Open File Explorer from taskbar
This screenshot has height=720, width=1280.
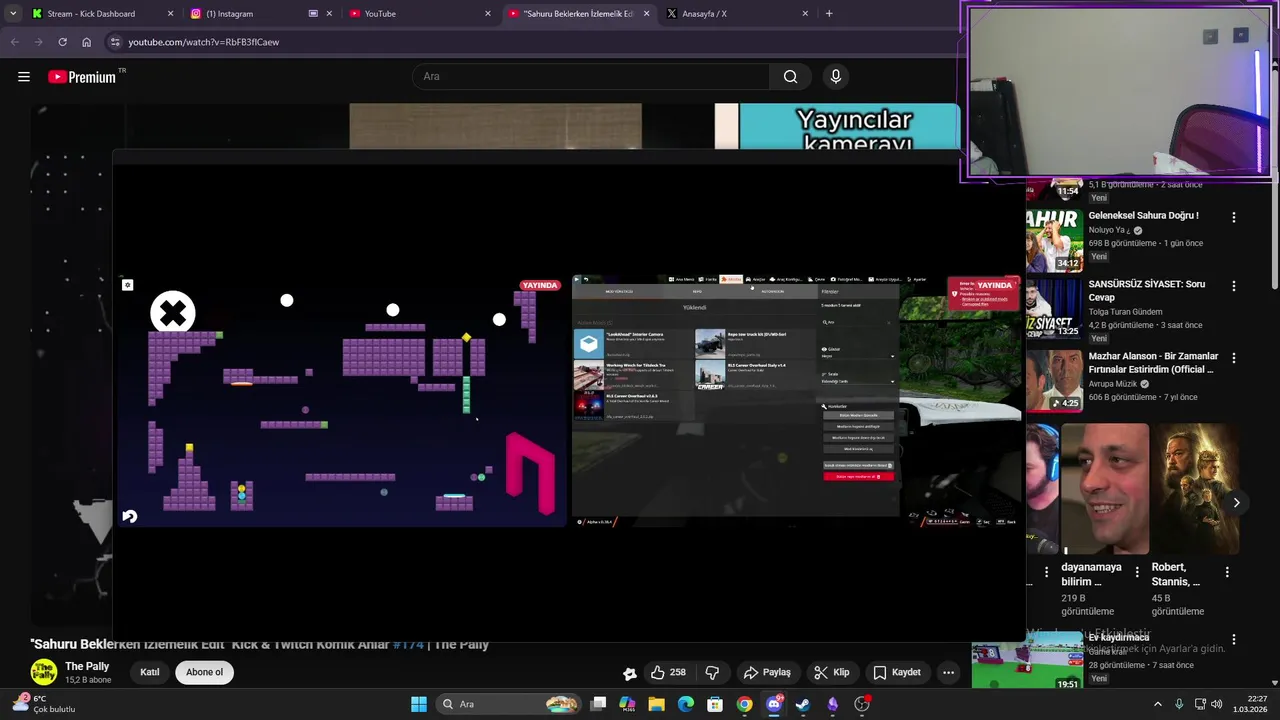point(656,704)
